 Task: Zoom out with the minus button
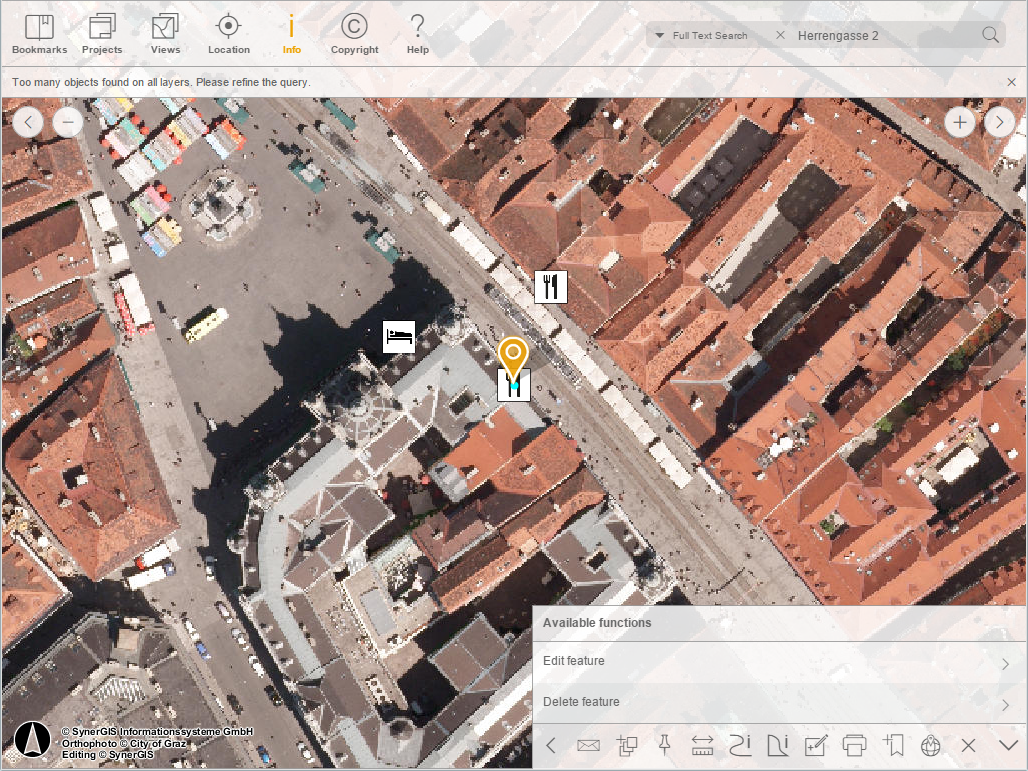coord(67,122)
